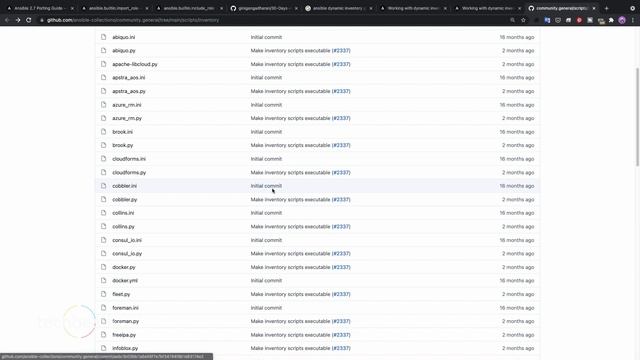Open the cloudforms.py file
Viewport: 640px width, 360px height.
coord(129,173)
